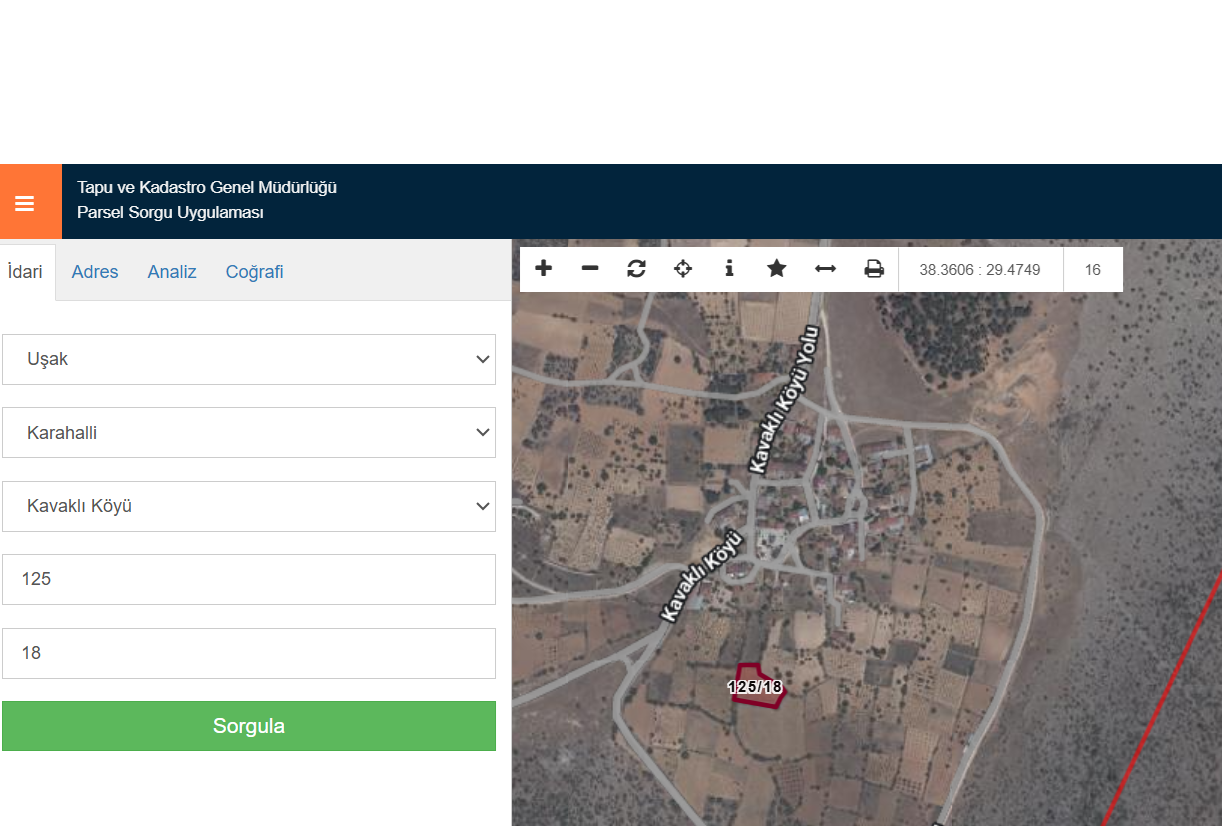Viewport: 1222px width, 826px height.
Task: Choose from the Kavaklı Köyü dropdown
Action: pyautogui.click(x=249, y=506)
